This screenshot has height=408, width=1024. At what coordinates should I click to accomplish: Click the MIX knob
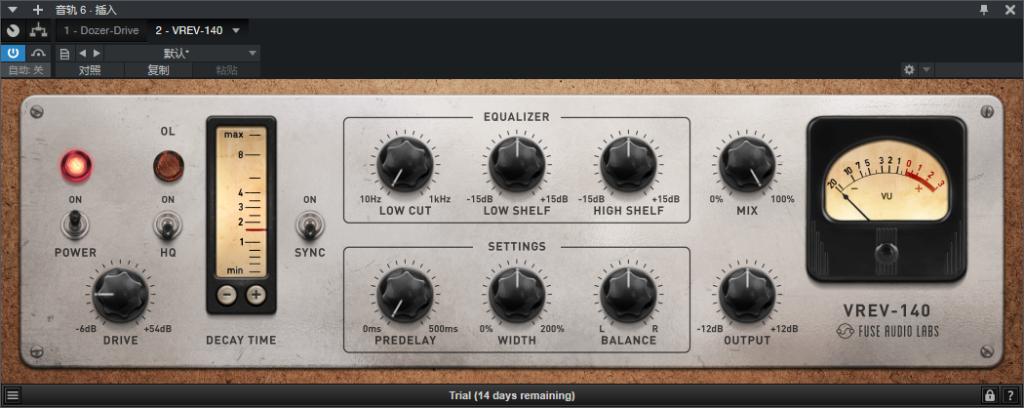pos(747,164)
